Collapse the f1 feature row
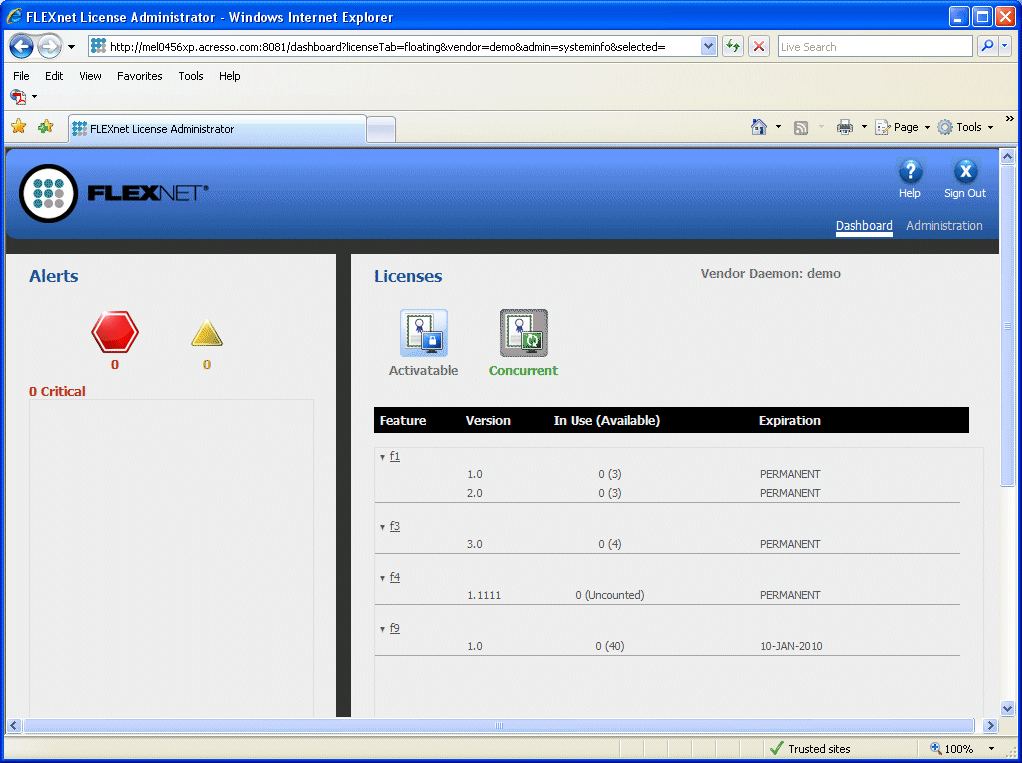This screenshot has height=763, width=1022. tap(382, 457)
